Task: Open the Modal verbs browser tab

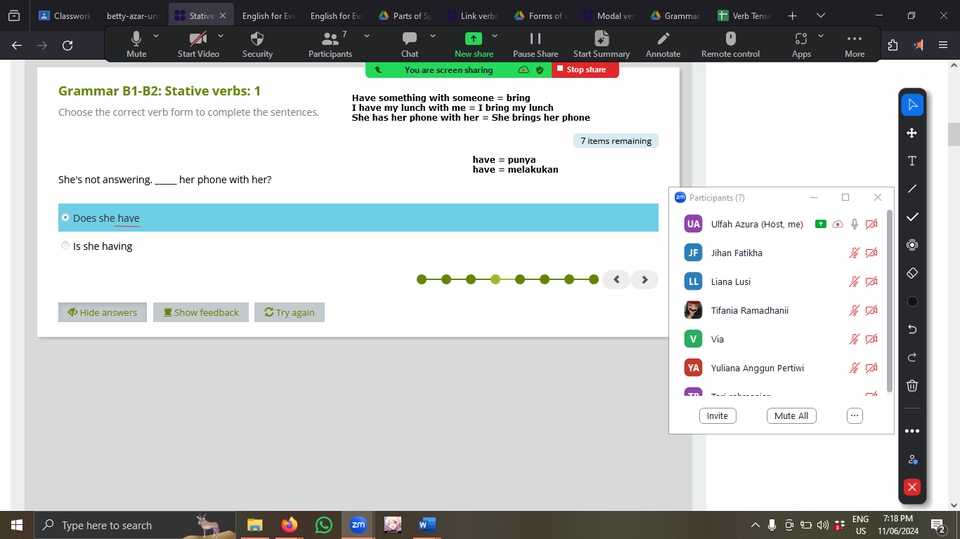Action: [609, 16]
